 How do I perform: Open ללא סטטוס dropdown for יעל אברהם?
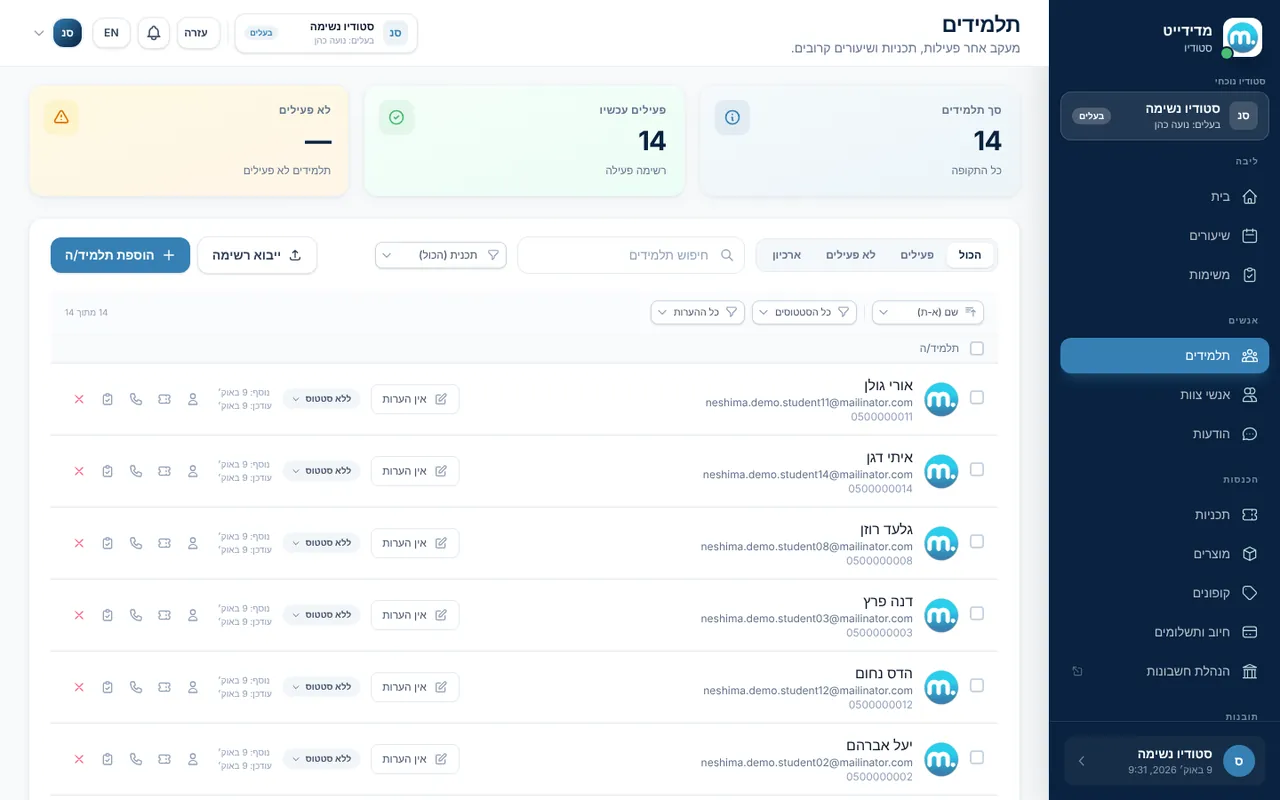tap(322, 759)
